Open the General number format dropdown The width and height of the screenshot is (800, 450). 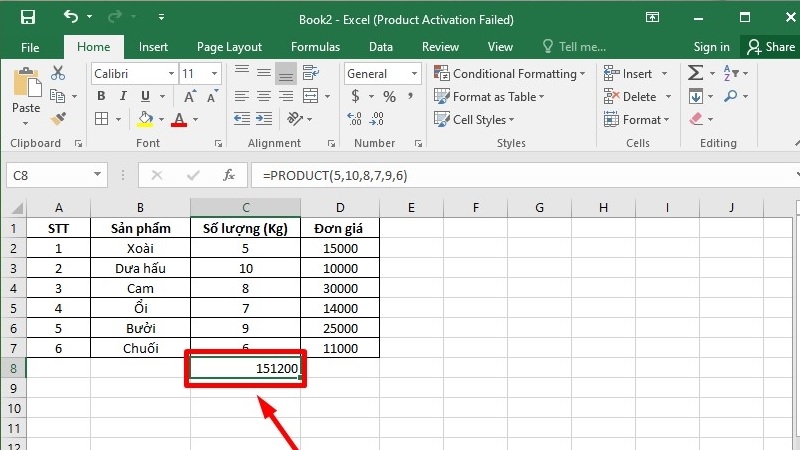coord(414,73)
